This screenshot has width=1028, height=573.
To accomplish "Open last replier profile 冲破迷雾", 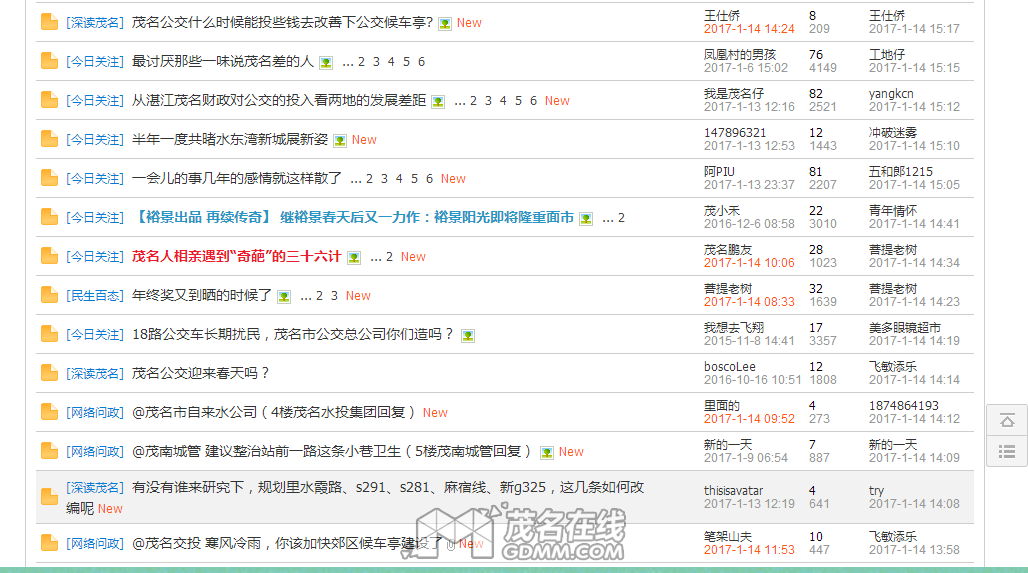I will point(893,132).
